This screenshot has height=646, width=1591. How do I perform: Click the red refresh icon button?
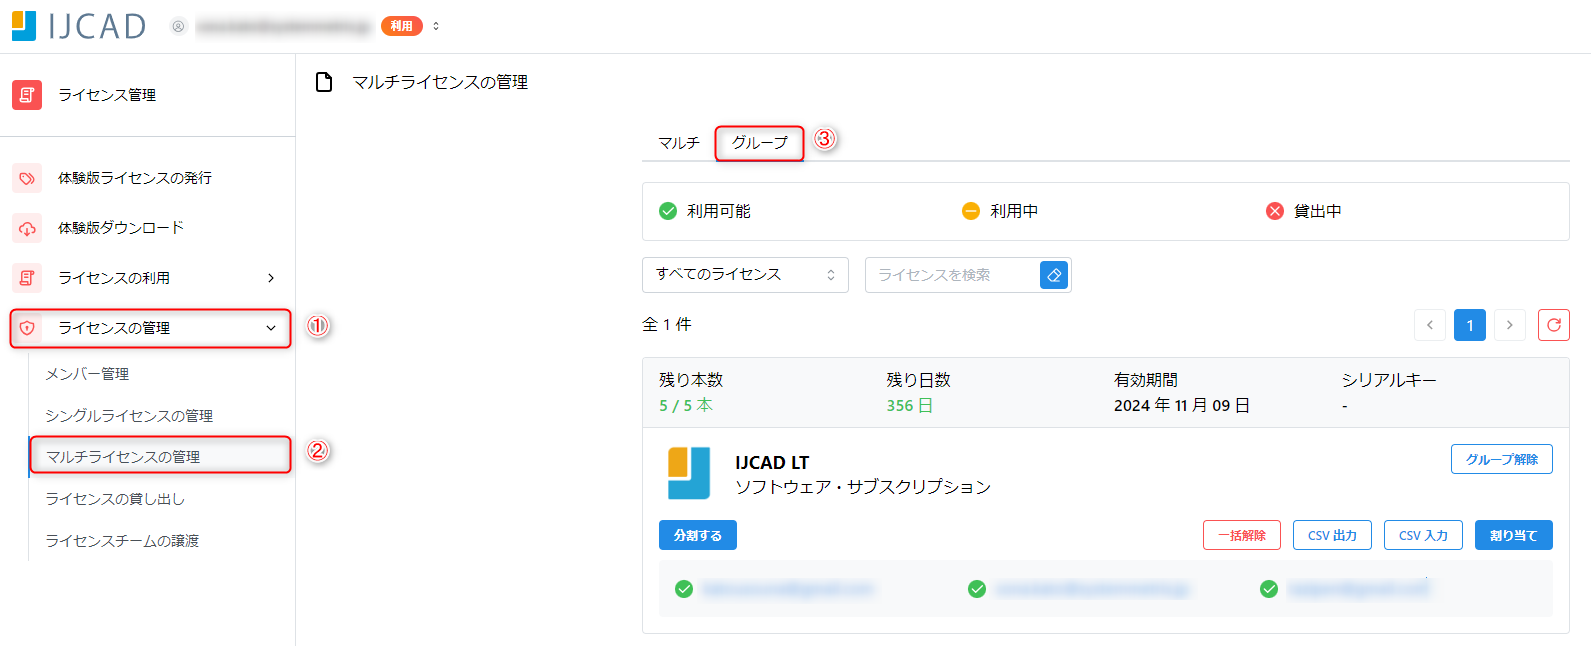1554,325
